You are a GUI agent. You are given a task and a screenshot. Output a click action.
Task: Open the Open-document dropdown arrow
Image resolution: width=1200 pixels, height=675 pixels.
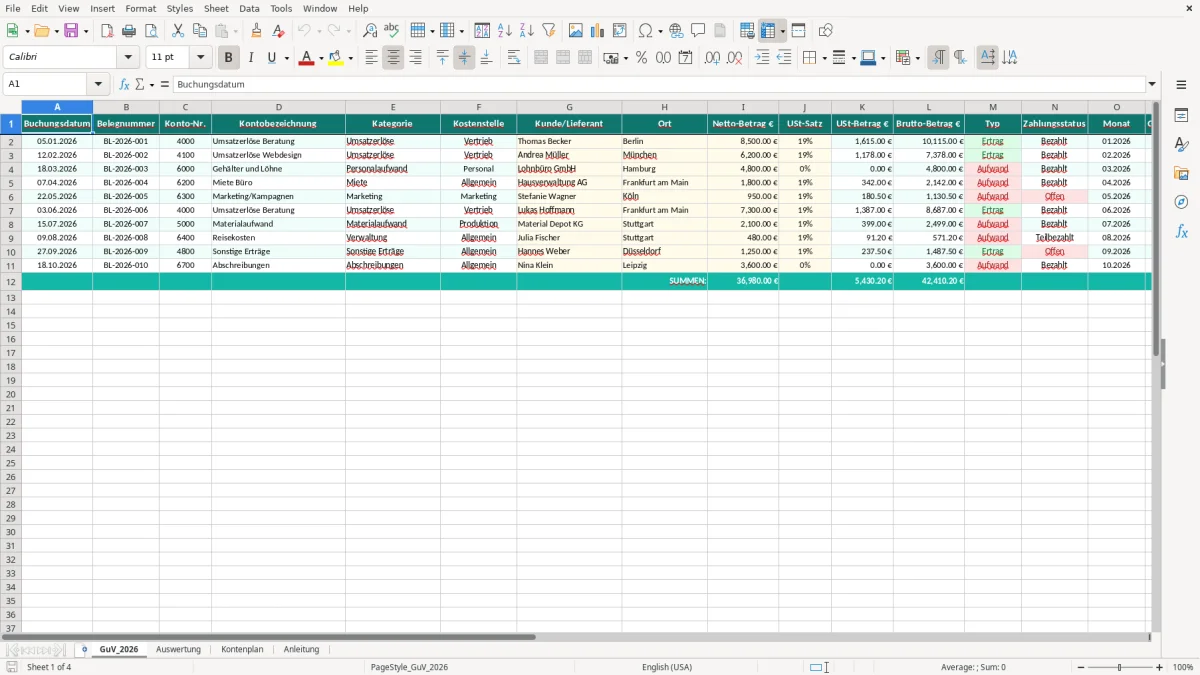point(56,31)
